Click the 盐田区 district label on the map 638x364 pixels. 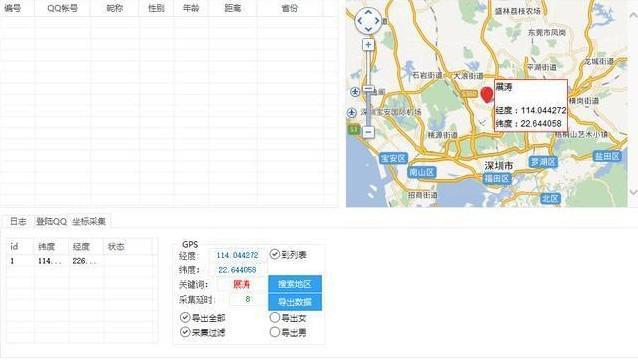click(x=607, y=156)
